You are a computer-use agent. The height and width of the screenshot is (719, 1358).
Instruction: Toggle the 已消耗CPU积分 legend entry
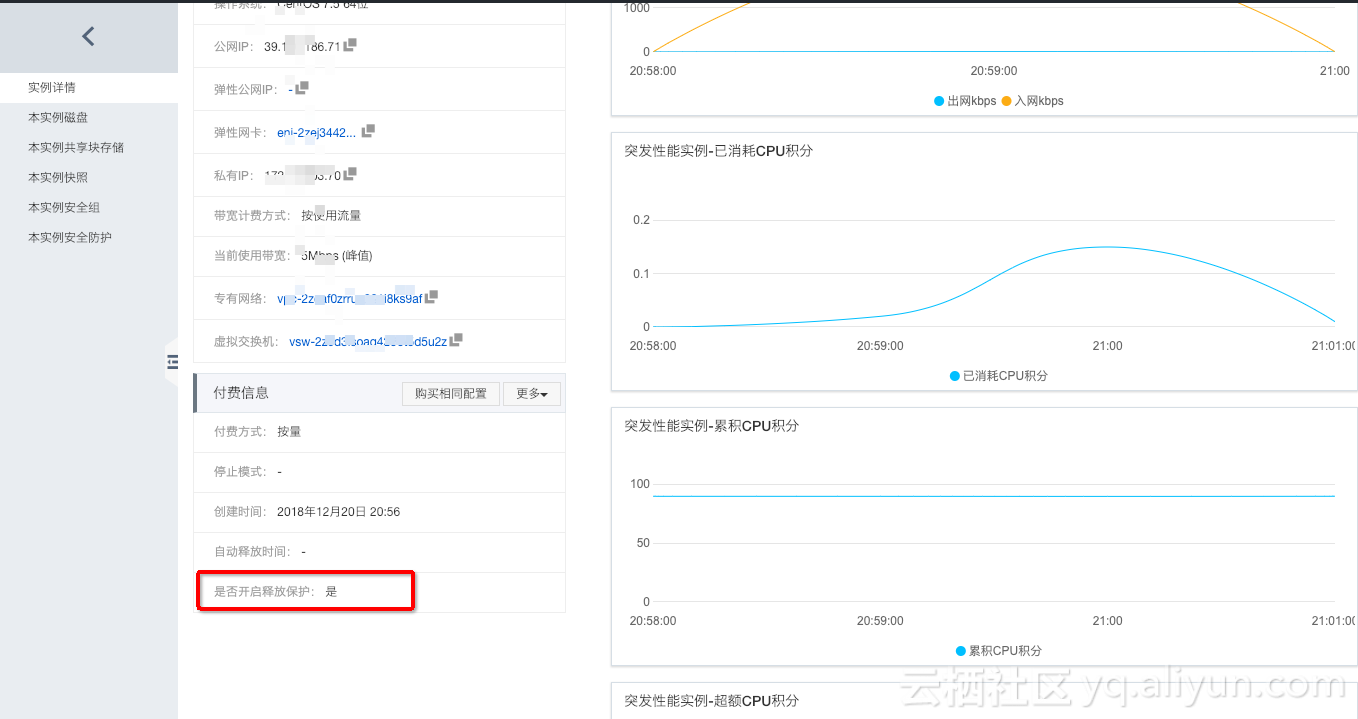[998, 376]
